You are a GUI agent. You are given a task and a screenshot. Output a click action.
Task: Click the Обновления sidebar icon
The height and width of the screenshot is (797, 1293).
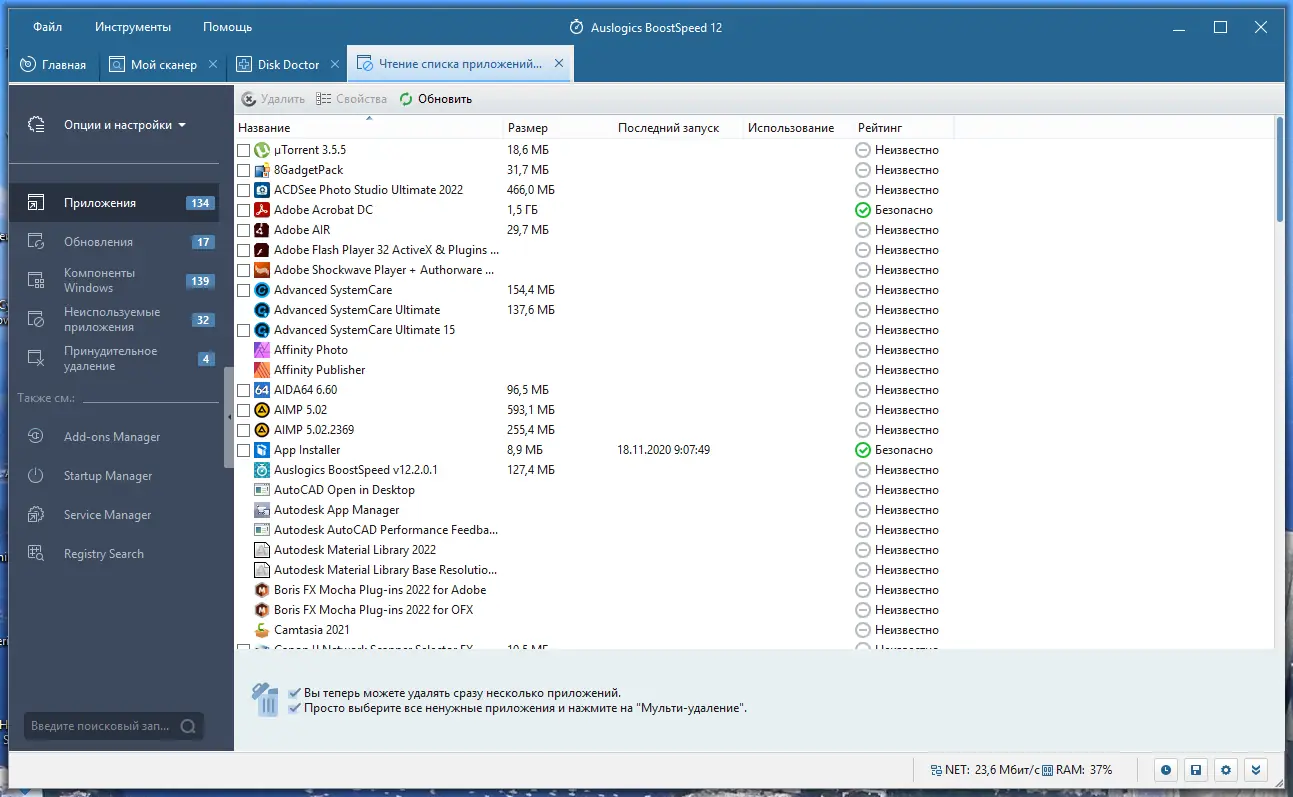(36, 242)
